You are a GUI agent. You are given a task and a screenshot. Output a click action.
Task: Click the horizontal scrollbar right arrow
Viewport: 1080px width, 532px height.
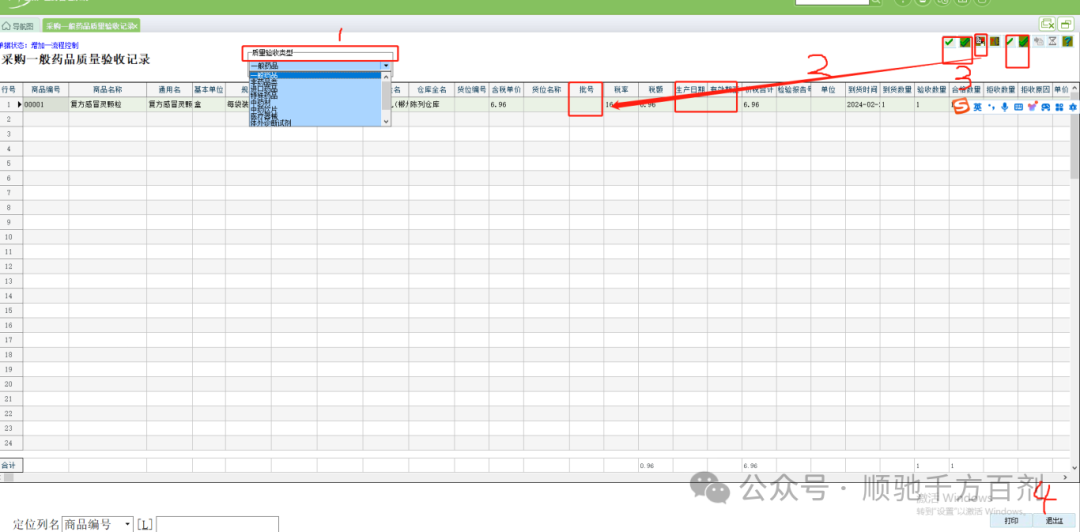click(x=1067, y=477)
